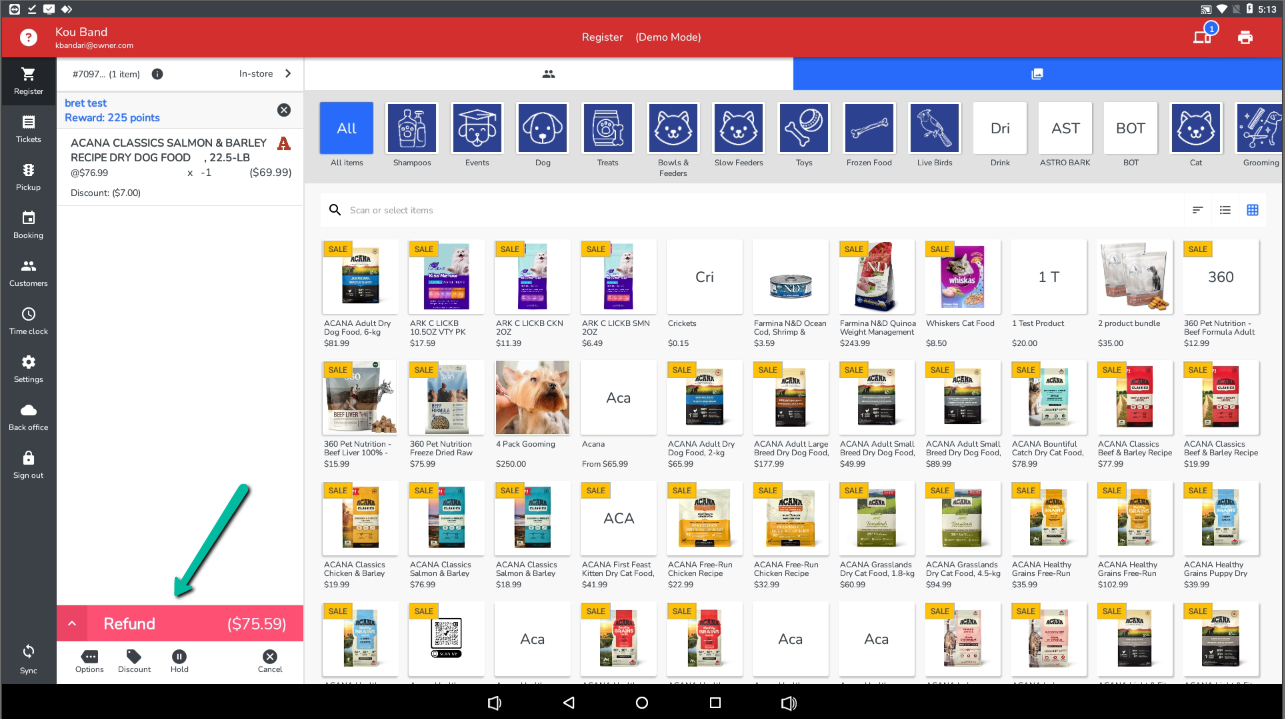
Task: Open the Tickets section in sidebar
Action: click(28, 129)
